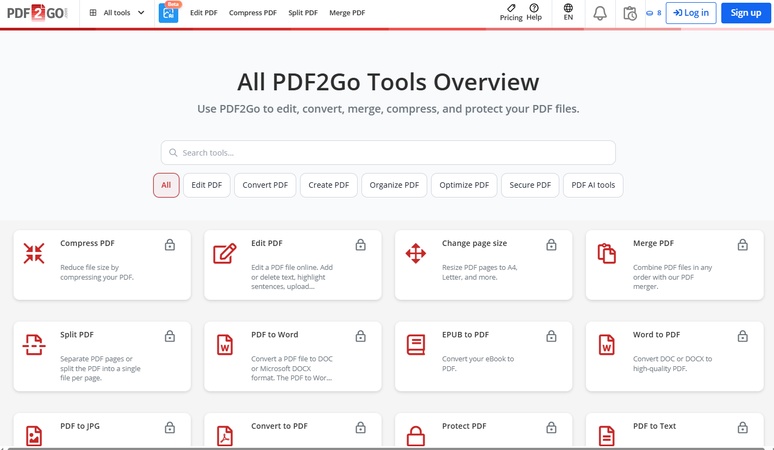Focus the Search tools field
This screenshot has width=774, height=450.
(x=388, y=152)
